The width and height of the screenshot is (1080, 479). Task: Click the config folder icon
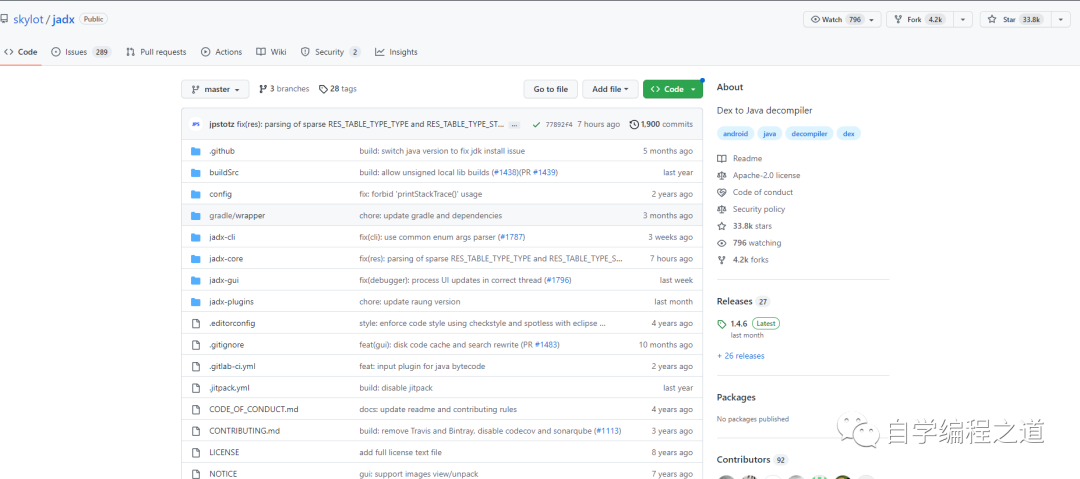(x=196, y=194)
